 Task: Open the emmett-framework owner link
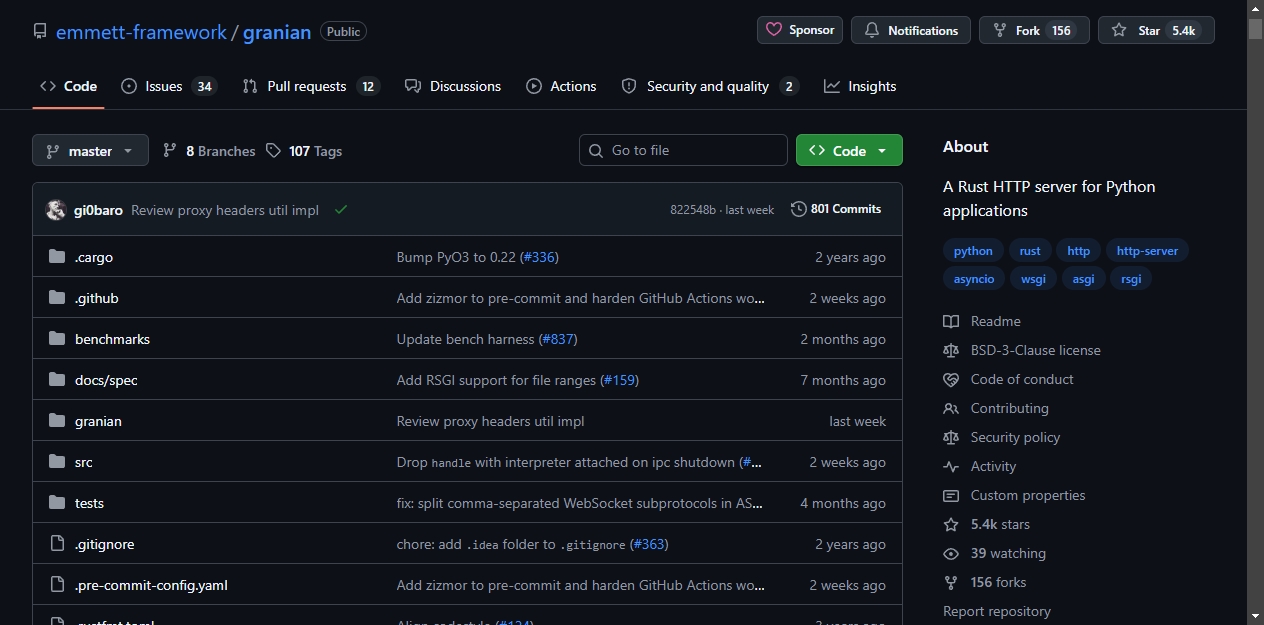(x=141, y=32)
